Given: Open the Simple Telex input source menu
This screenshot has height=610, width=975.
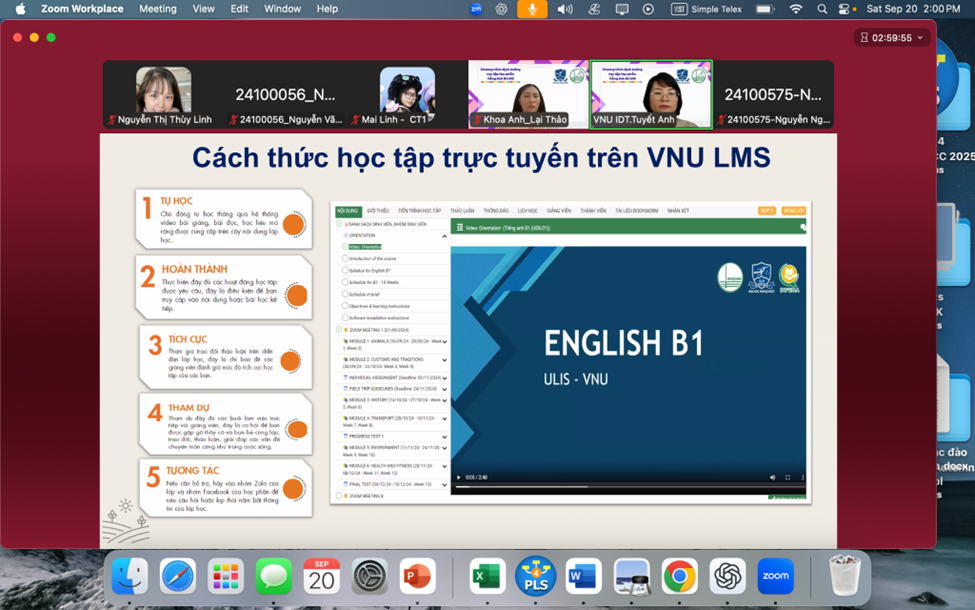Looking at the screenshot, I should (706, 9).
